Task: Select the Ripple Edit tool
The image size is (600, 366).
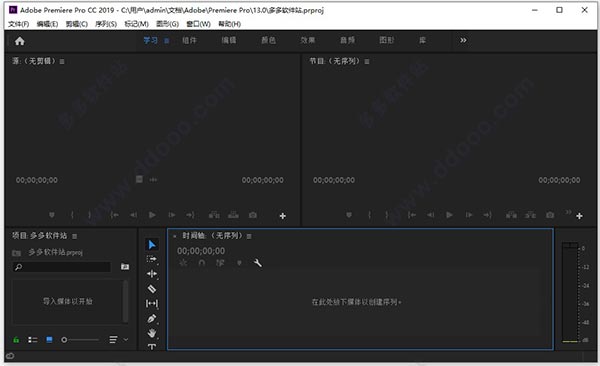Action: click(x=152, y=274)
